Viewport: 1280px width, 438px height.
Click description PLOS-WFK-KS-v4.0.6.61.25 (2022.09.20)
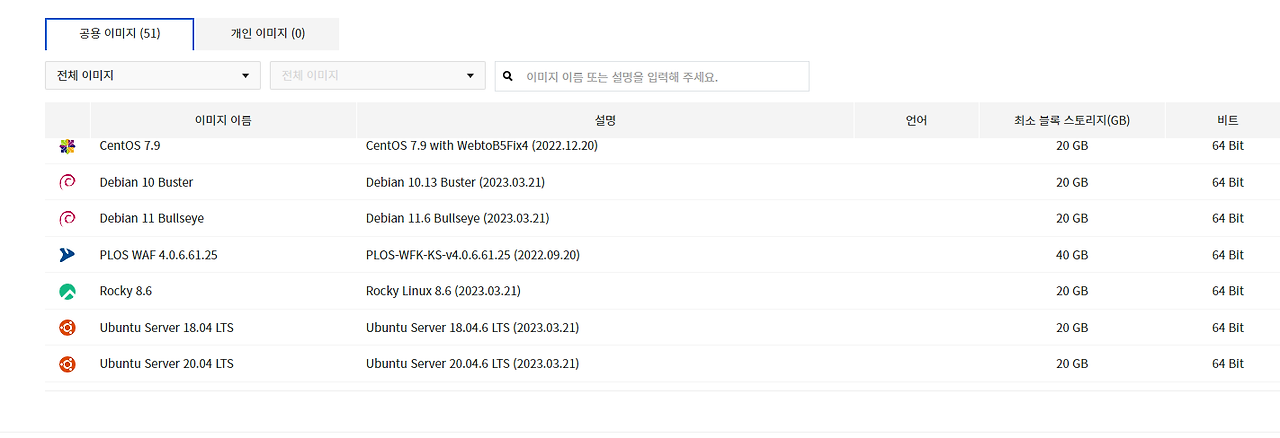click(x=473, y=255)
